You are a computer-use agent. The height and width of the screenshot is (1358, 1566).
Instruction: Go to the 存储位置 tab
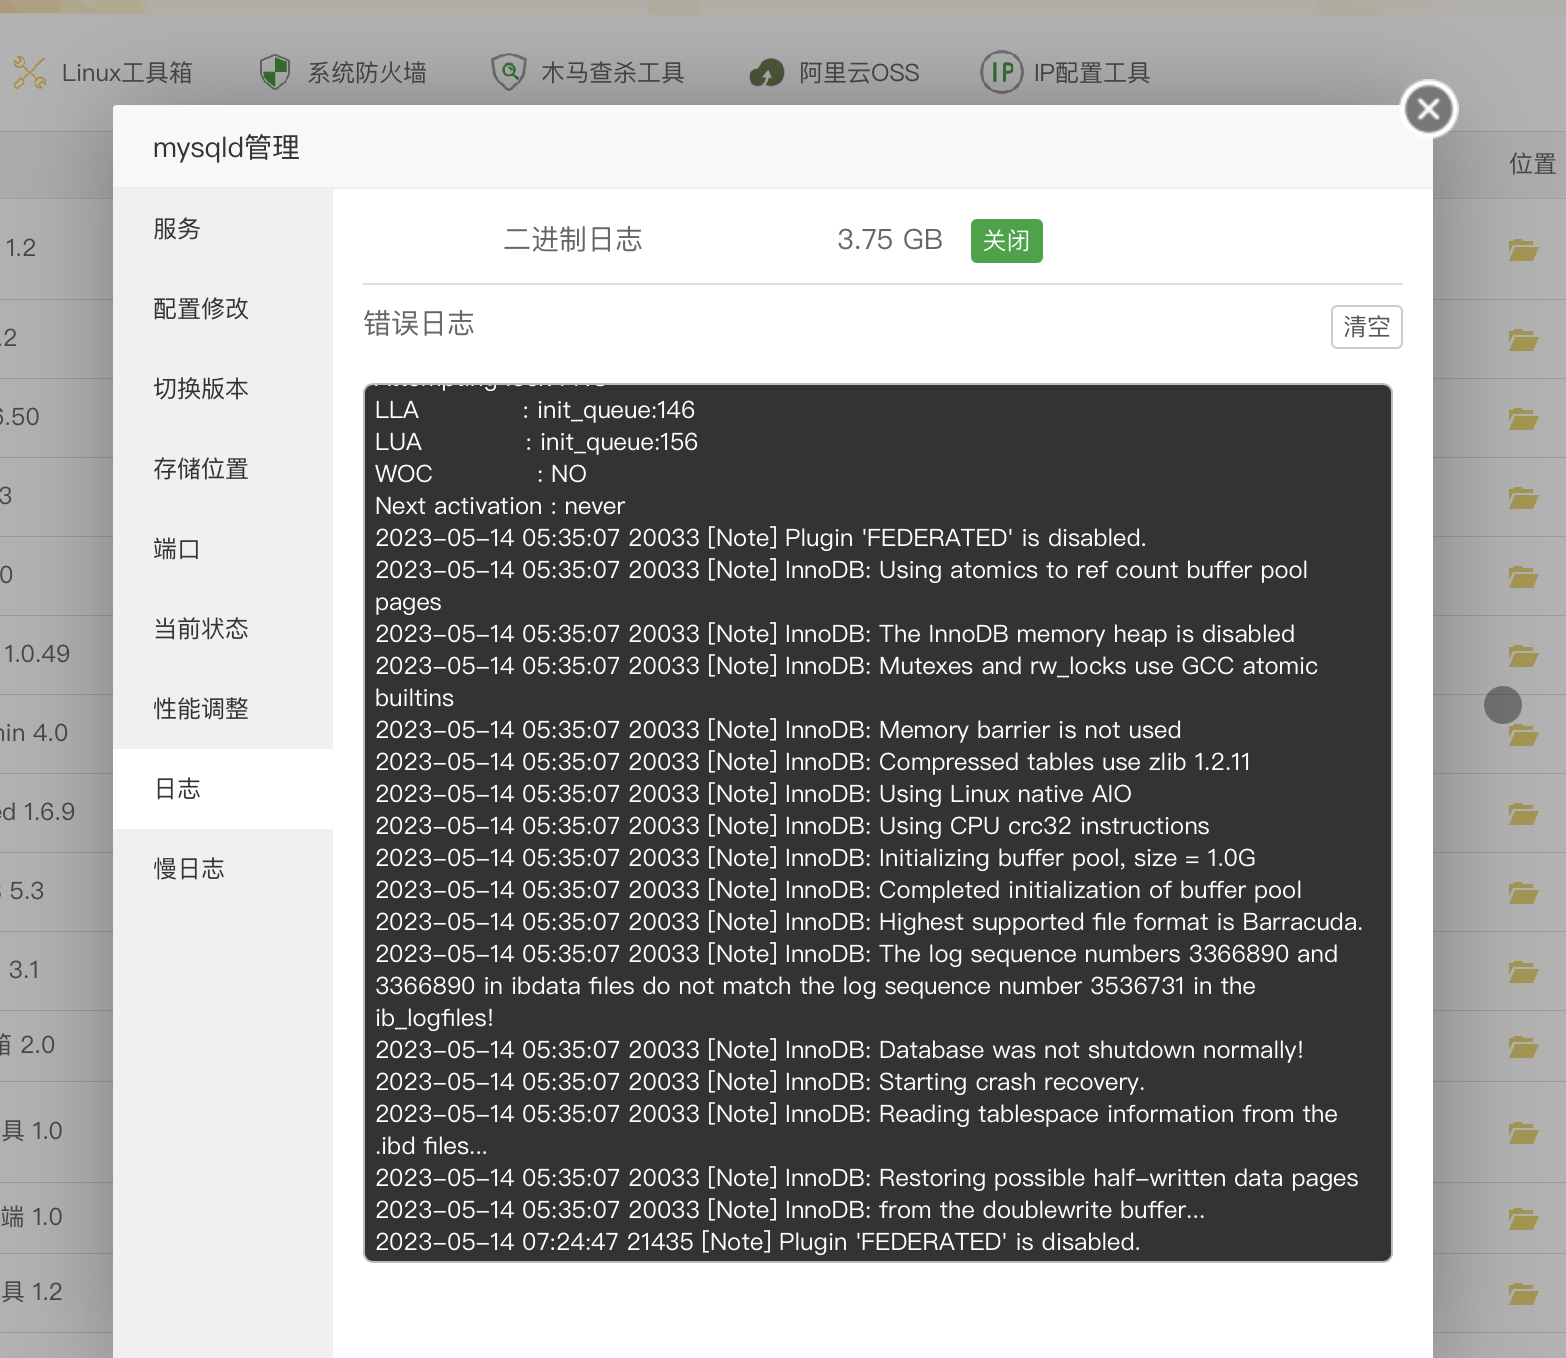(x=201, y=469)
